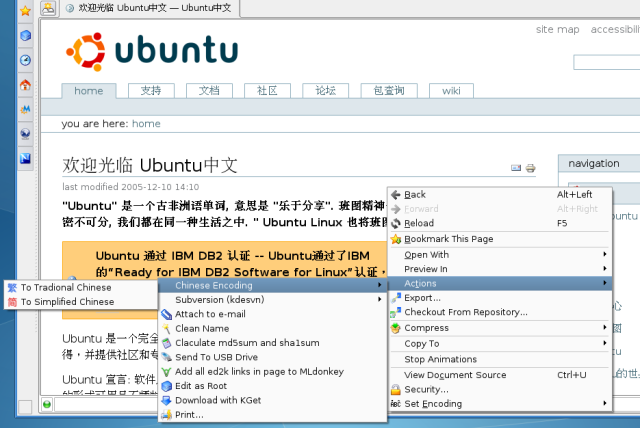Select Claculate md5sum and sha1sum entry
Image resolution: width=640 pixels, height=428 pixels.
pos(272,343)
